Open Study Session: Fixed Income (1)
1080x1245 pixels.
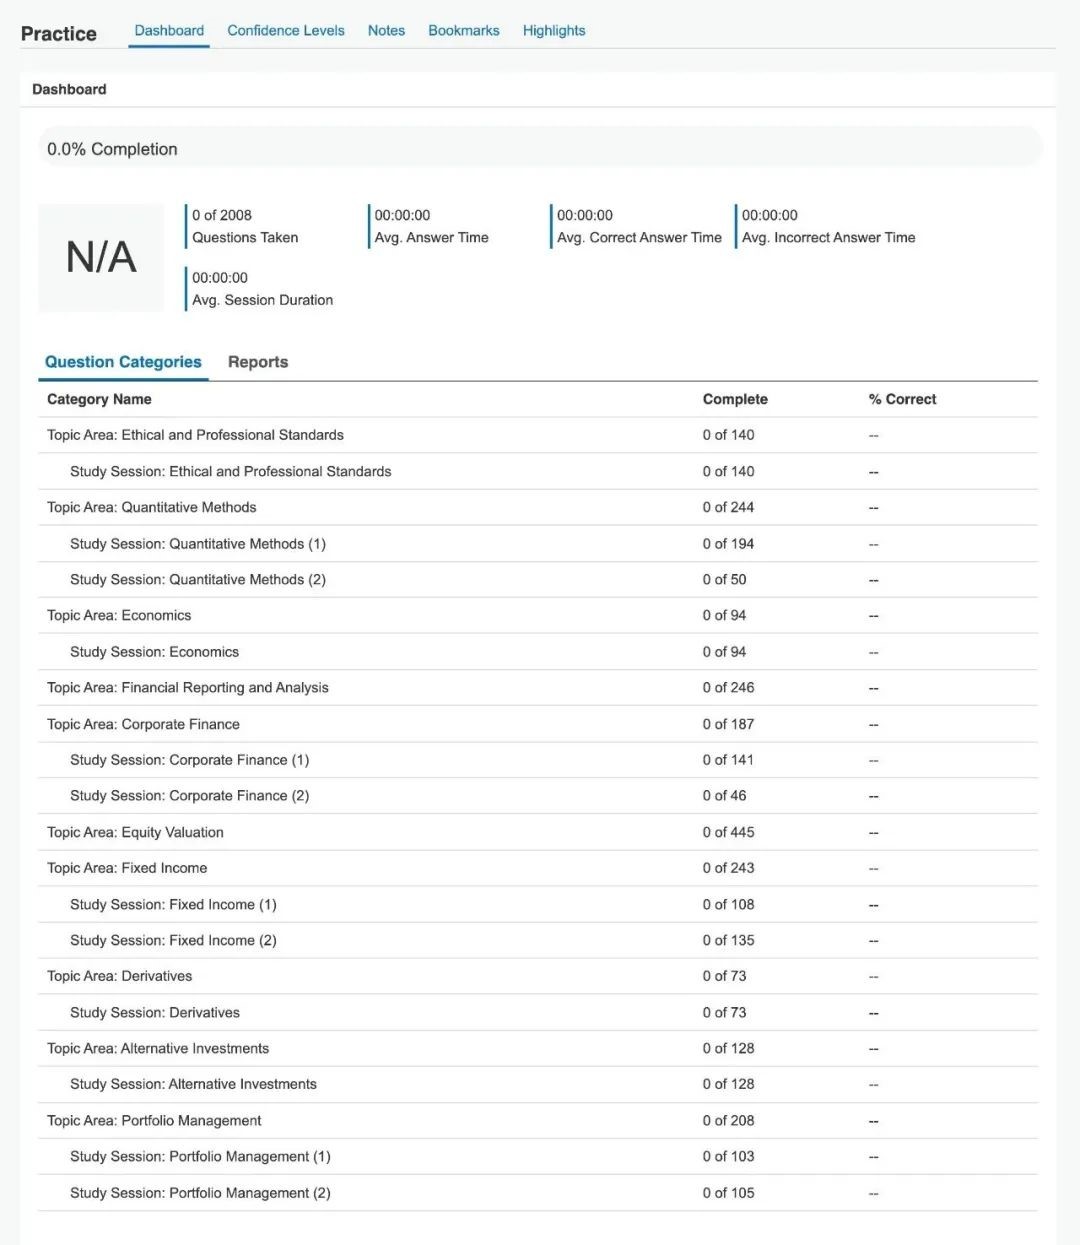coord(173,905)
